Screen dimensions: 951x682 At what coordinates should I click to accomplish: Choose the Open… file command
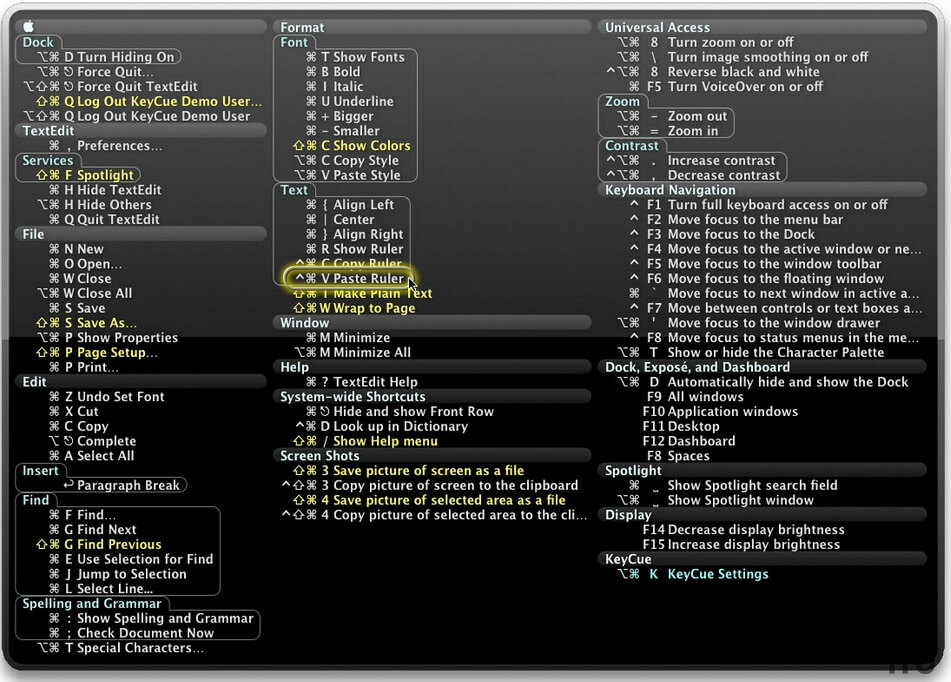pos(85,264)
